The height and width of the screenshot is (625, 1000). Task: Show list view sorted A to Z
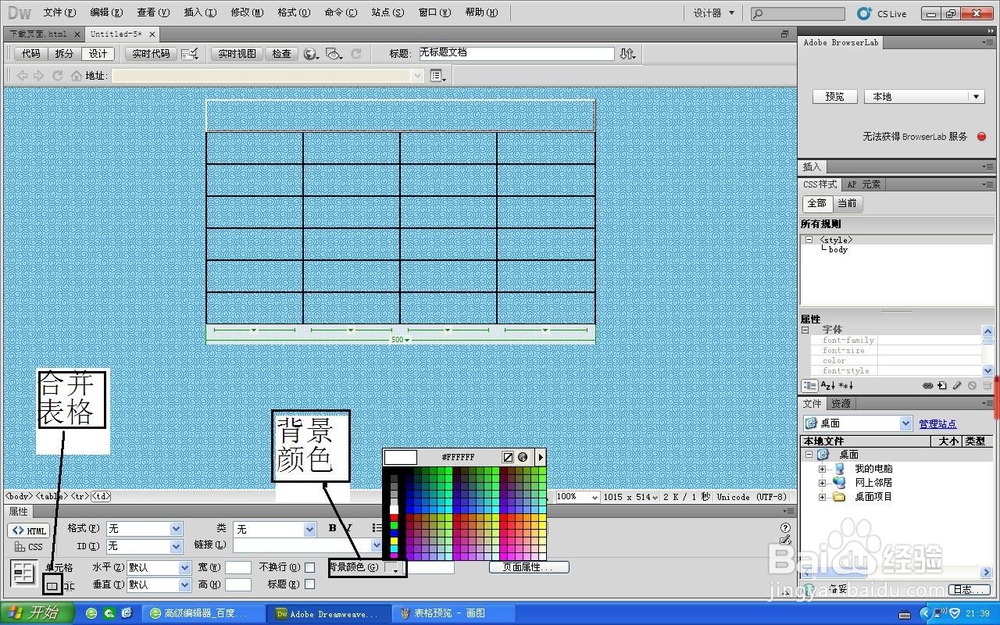pyautogui.click(x=828, y=386)
